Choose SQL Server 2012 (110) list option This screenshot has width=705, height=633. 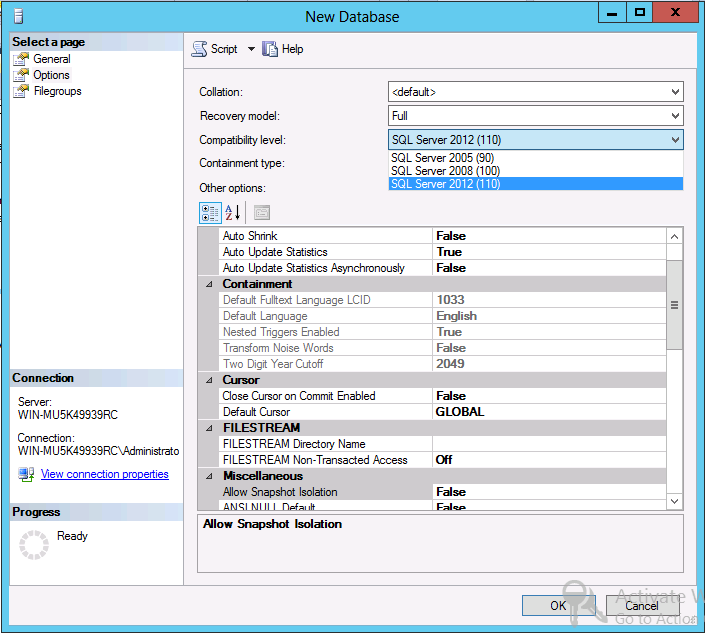[x=535, y=184]
